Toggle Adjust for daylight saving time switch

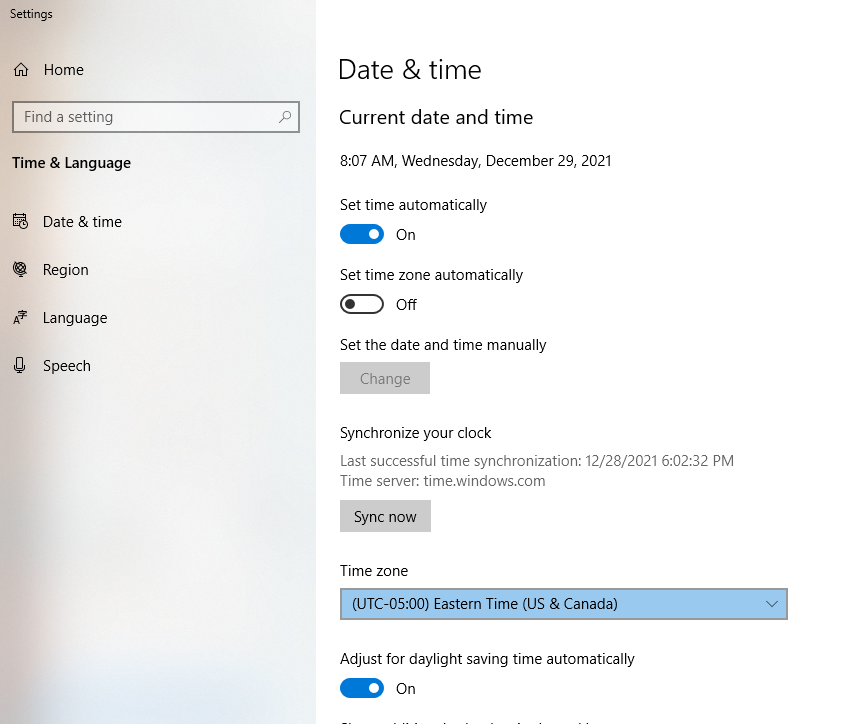(x=362, y=688)
